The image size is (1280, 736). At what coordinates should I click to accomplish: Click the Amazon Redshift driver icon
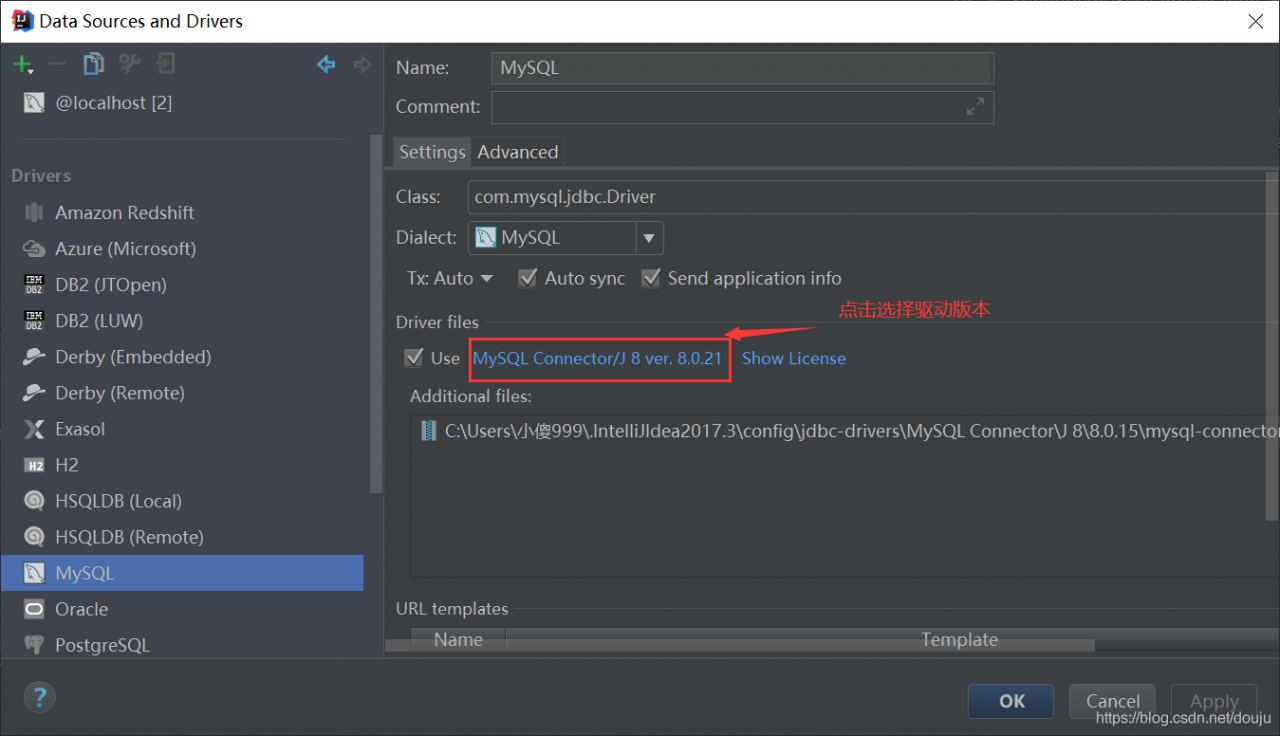pyautogui.click(x=34, y=212)
